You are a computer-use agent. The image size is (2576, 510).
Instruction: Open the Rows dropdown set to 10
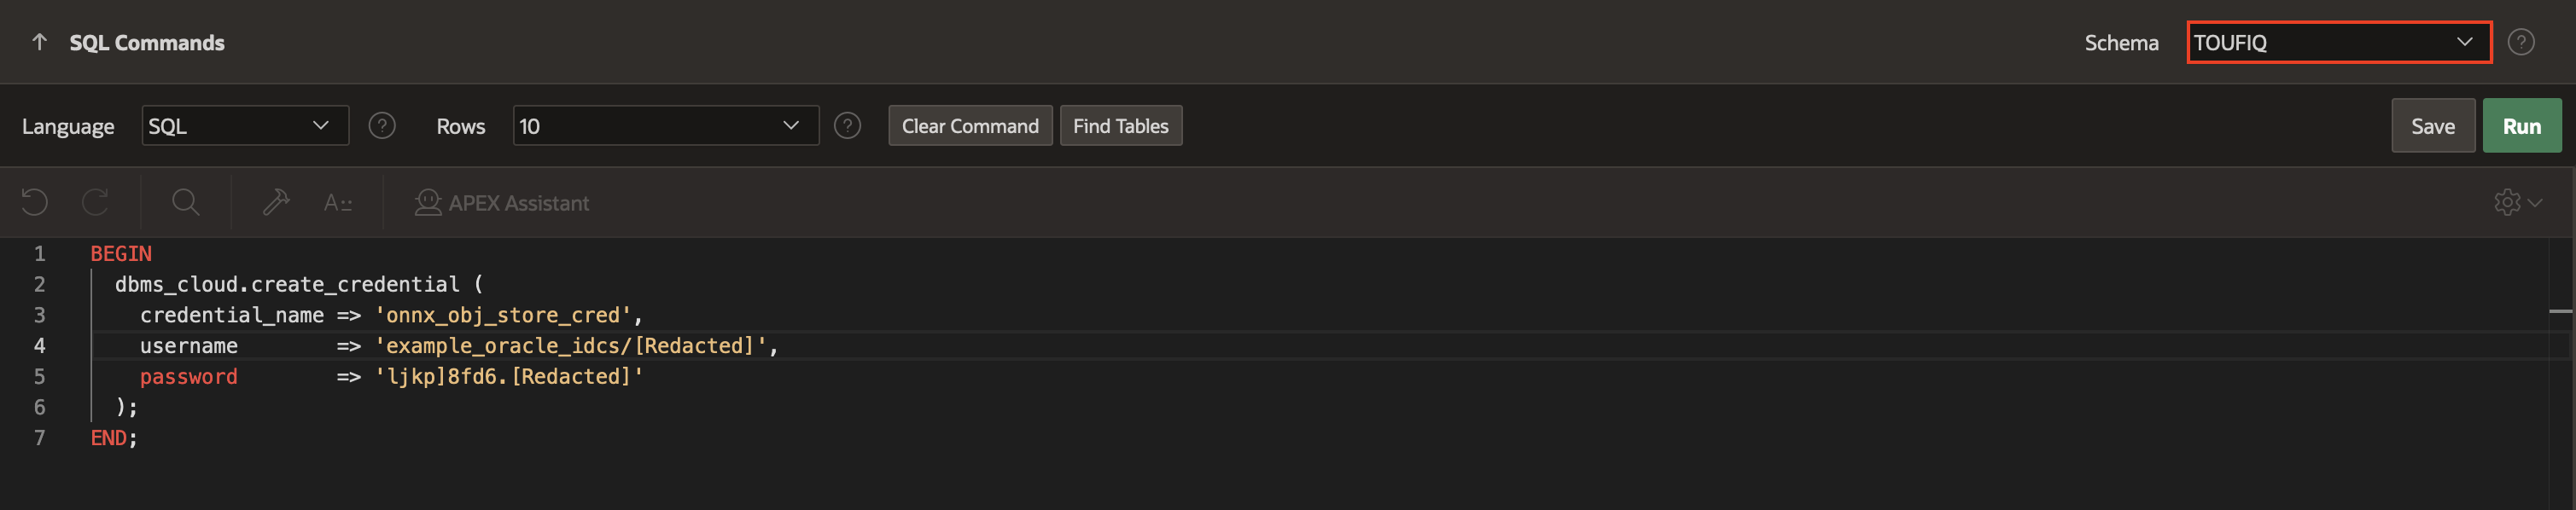coord(665,126)
